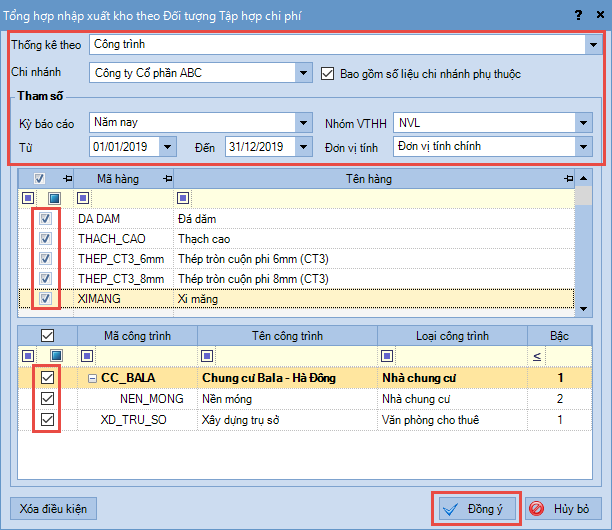This screenshot has height=530, width=612.
Task: Click item grid scrollbar up arrow
Action: tap(584, 178)
